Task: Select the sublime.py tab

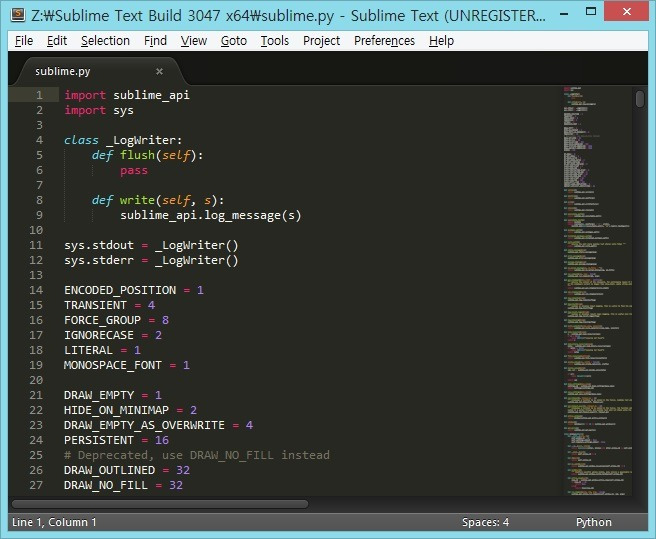Action: tap(99, 71)
